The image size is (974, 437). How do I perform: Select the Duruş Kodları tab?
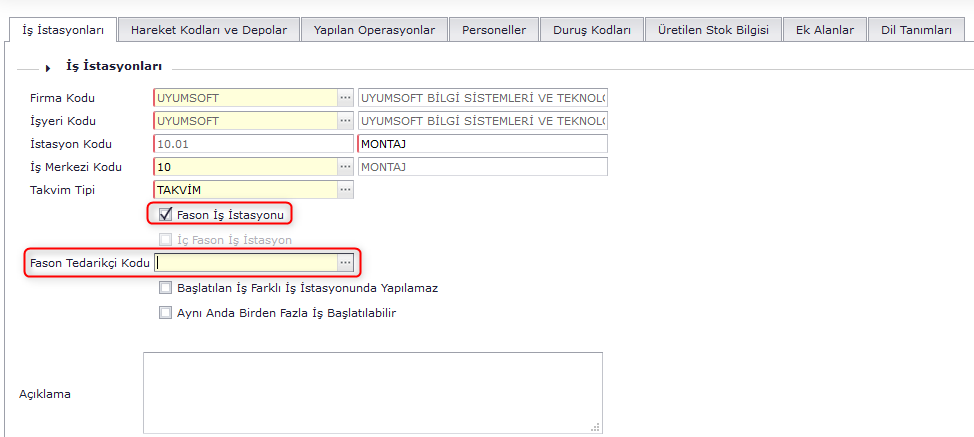(x=592, y=30)
